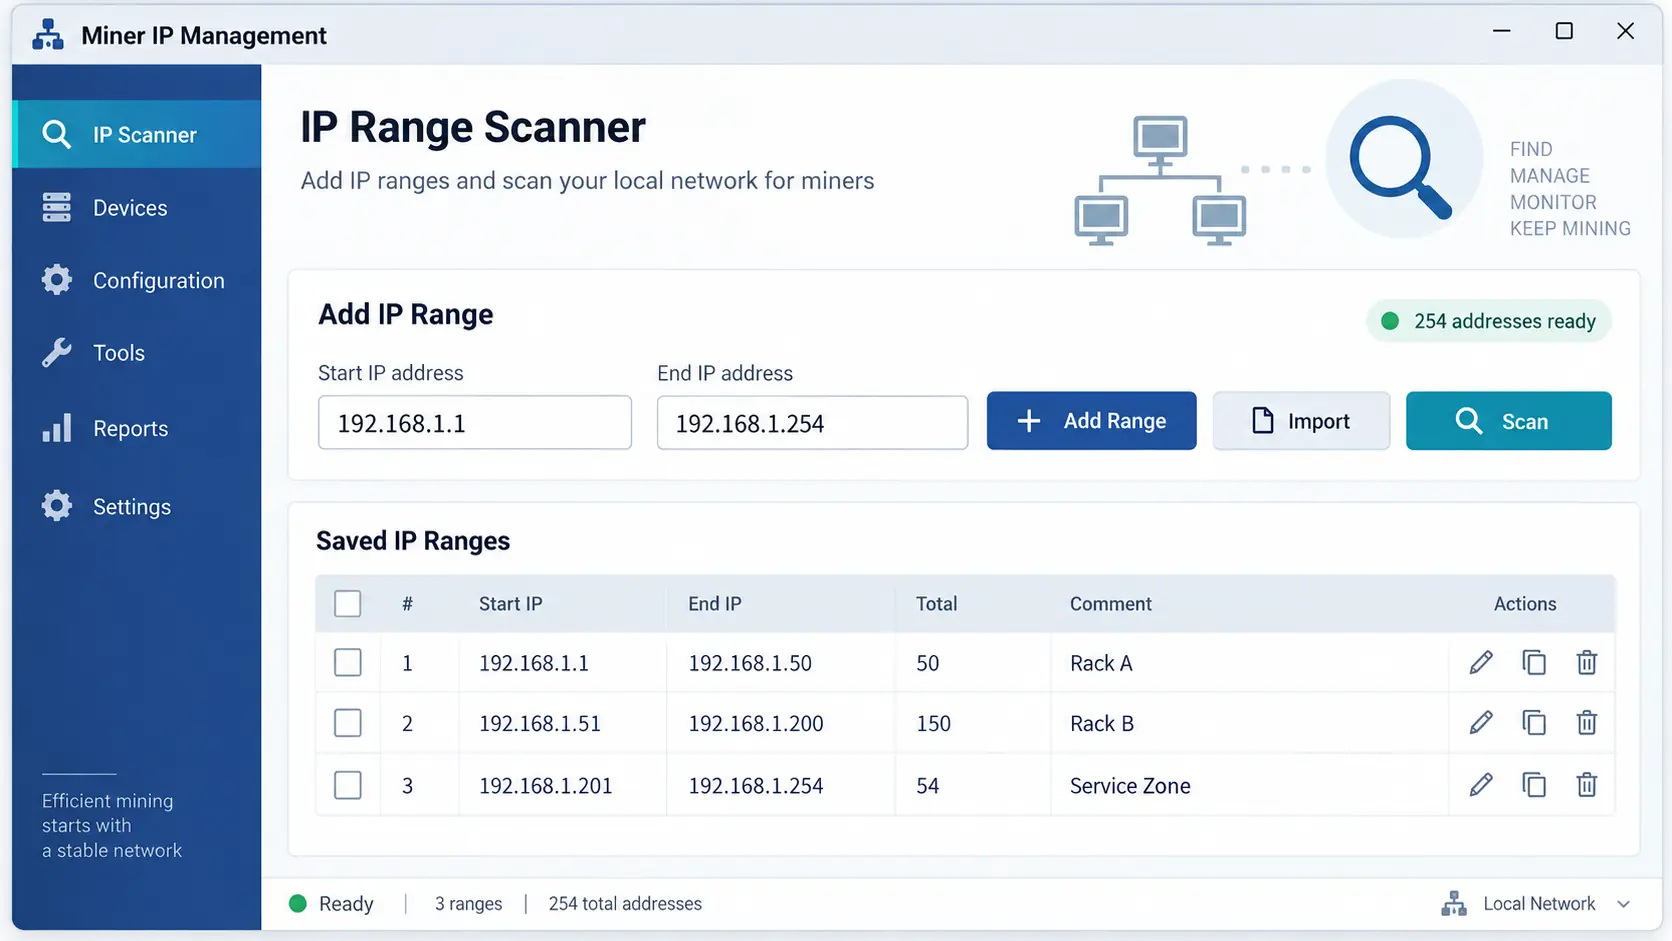Screen dimensions: 1672x941
Task: Start the Scan button
Action: pyautogui.click(x=1508, y=421)
